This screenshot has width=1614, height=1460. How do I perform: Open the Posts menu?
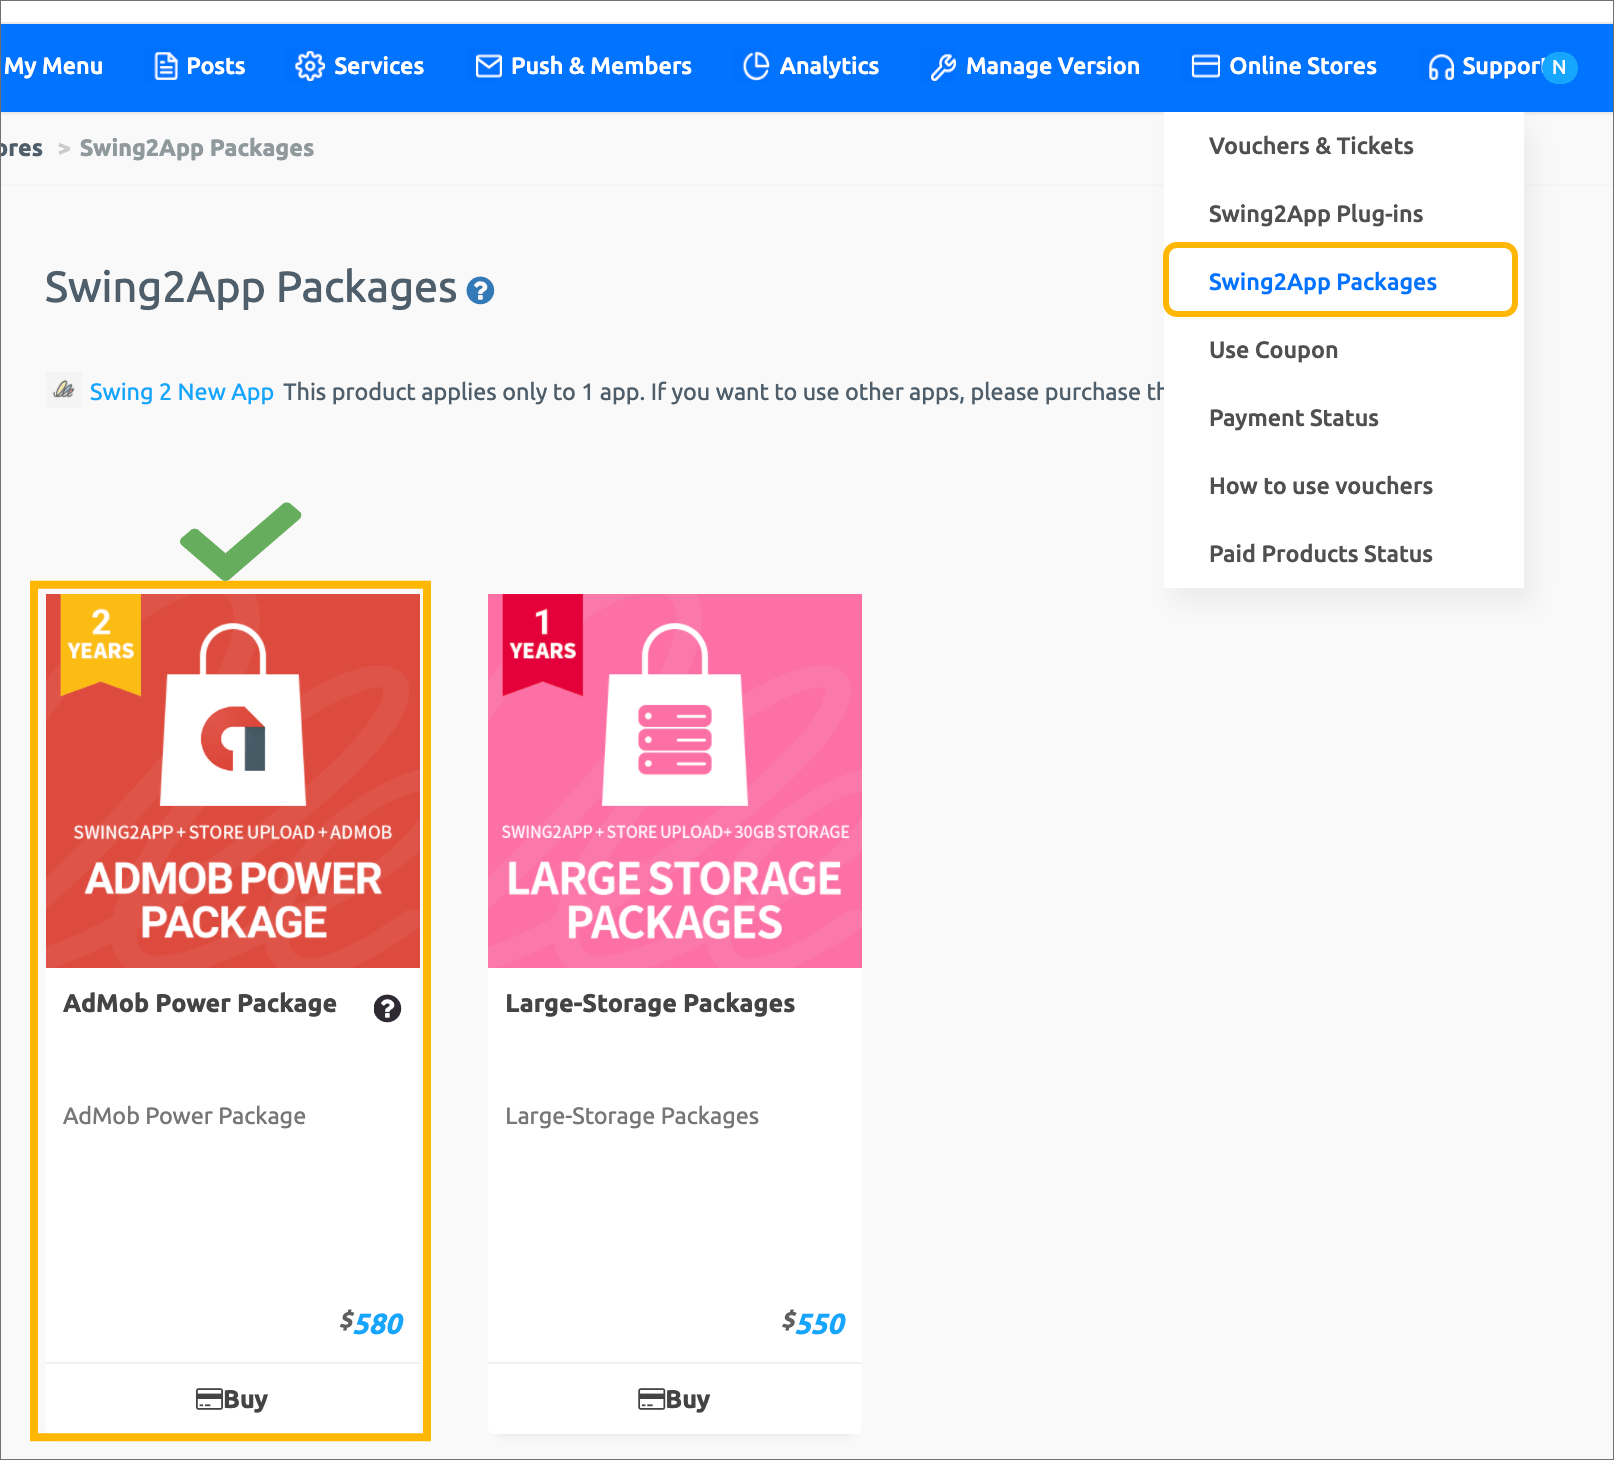point(200,66)
